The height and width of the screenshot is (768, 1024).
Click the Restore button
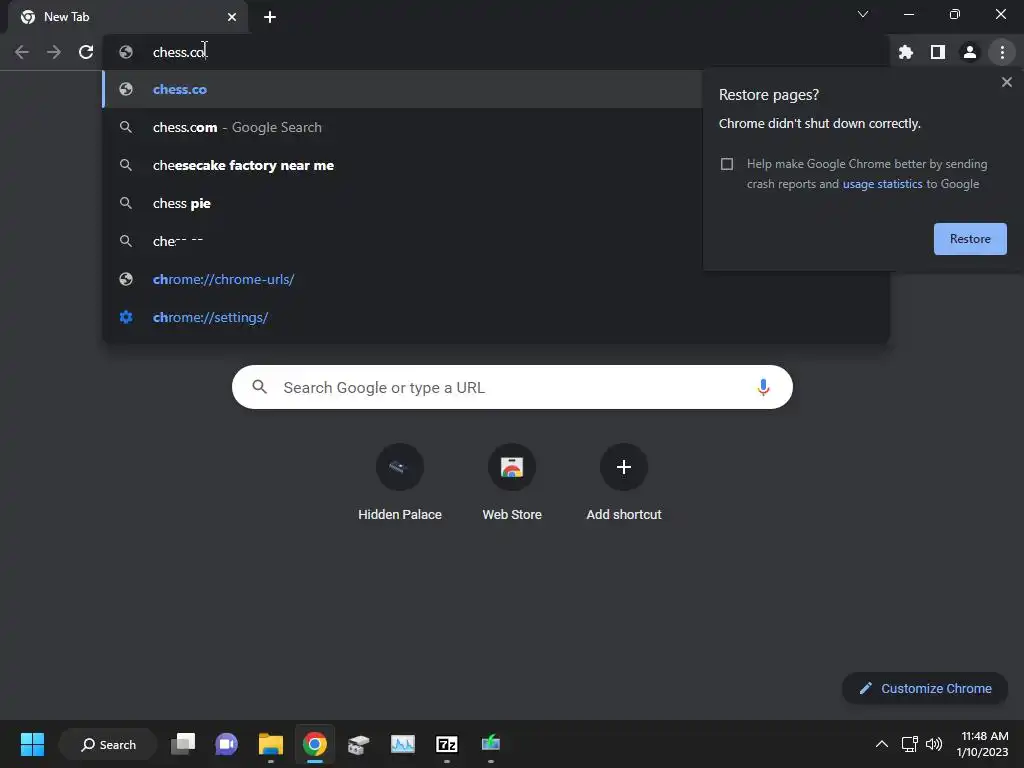coord(970,239)
